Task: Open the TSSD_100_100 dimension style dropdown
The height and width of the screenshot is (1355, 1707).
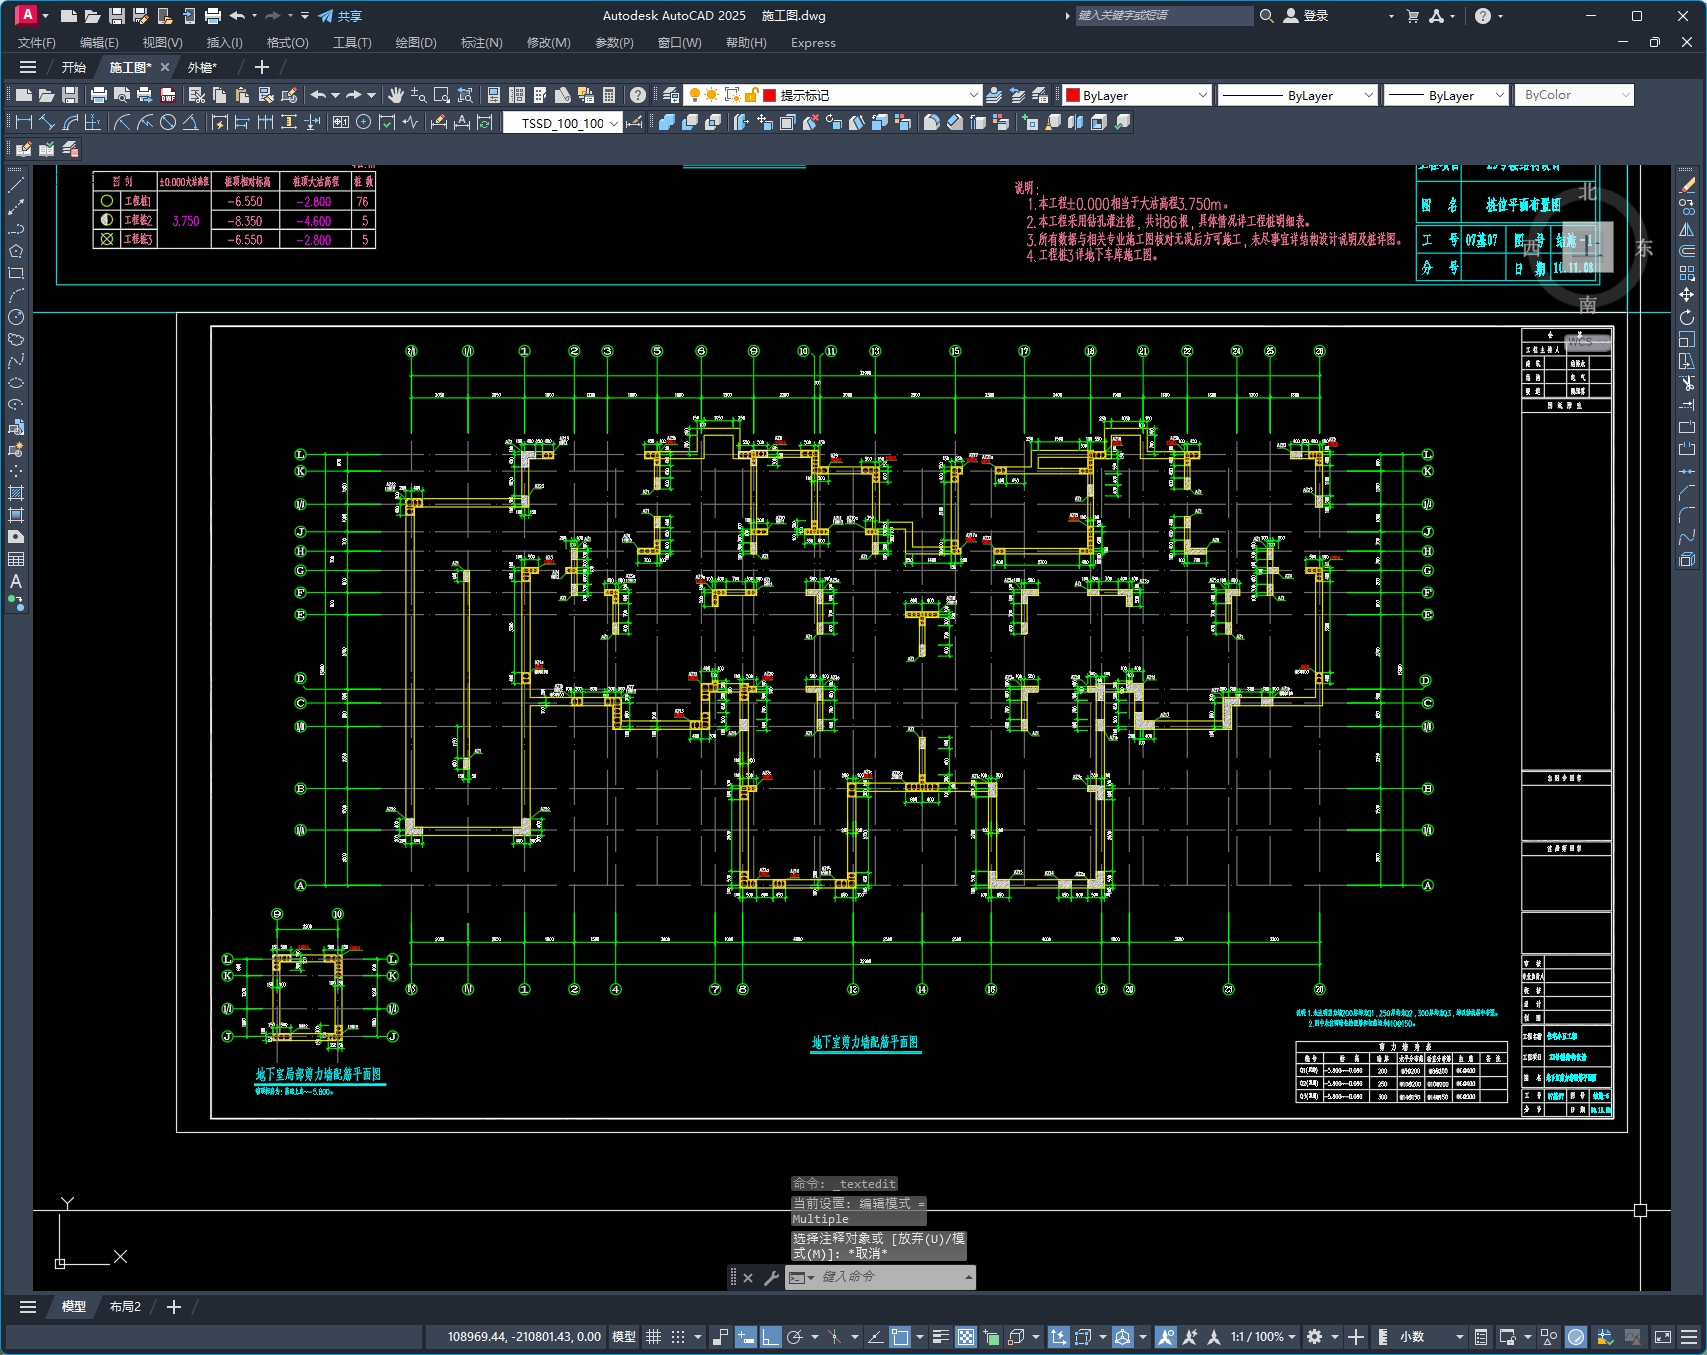Action: click(613, 123)
